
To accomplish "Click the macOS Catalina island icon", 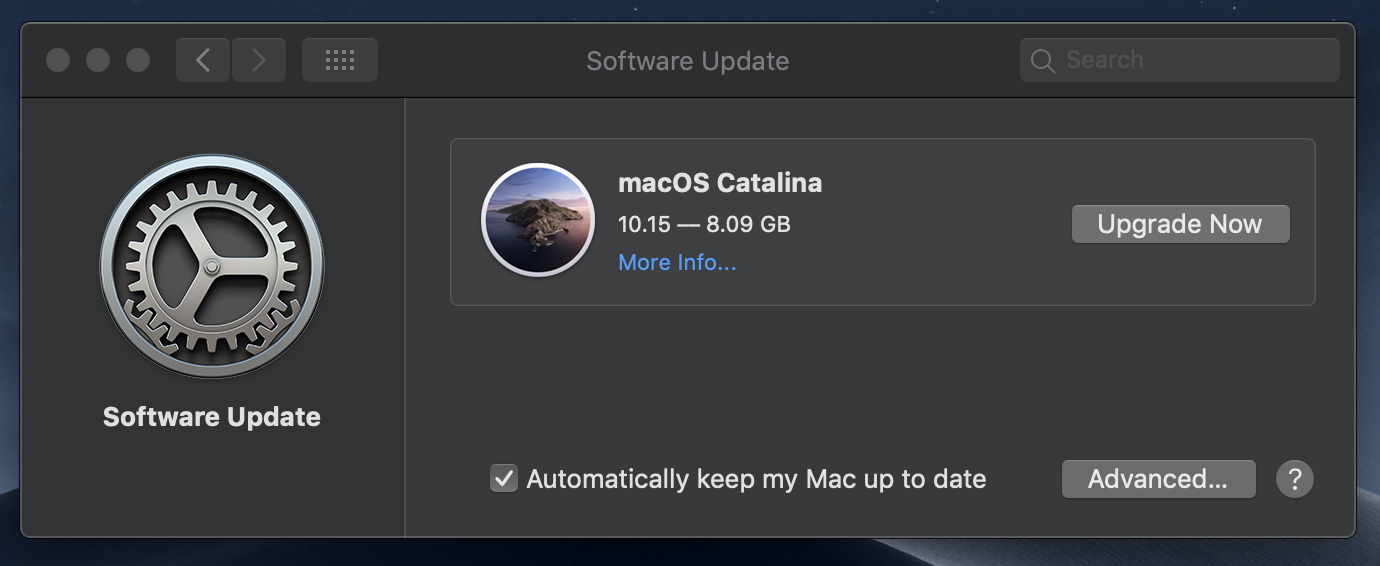I will pyautogui.click(x=538, y=220).
